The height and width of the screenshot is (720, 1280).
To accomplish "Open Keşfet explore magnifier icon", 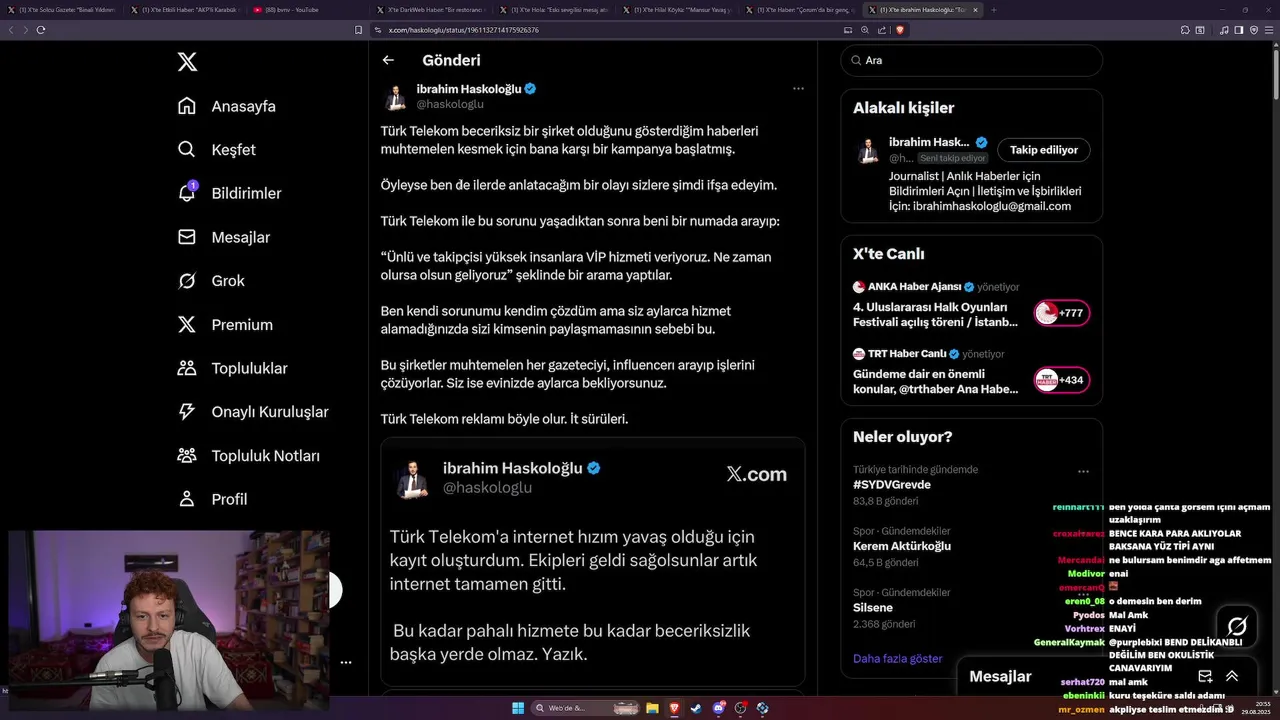I will click(x=187, y=149).
